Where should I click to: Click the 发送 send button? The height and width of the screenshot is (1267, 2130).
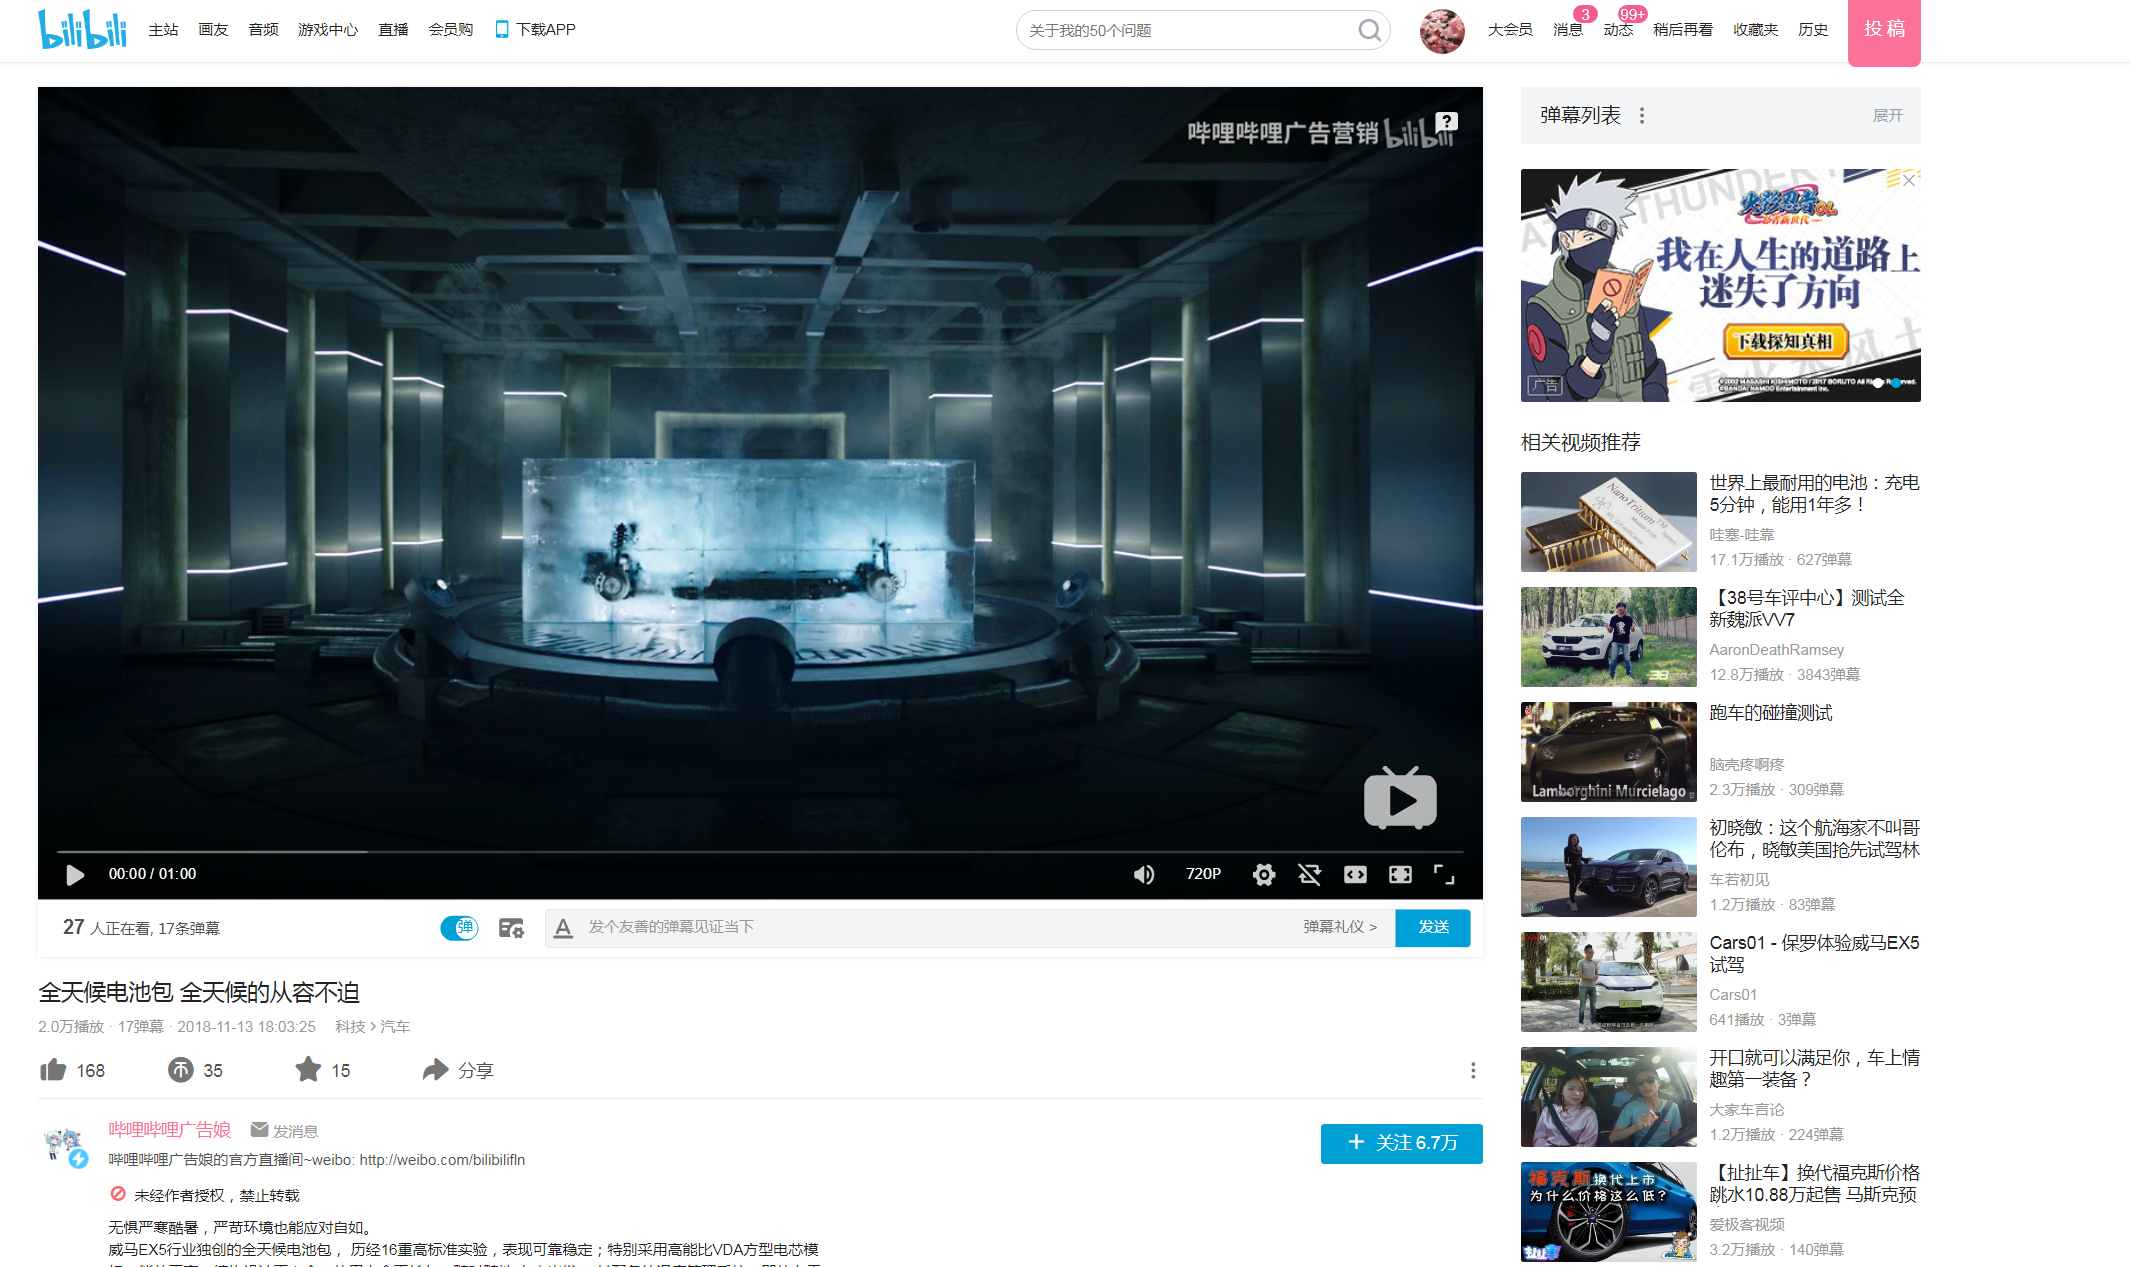(1433, 928)
